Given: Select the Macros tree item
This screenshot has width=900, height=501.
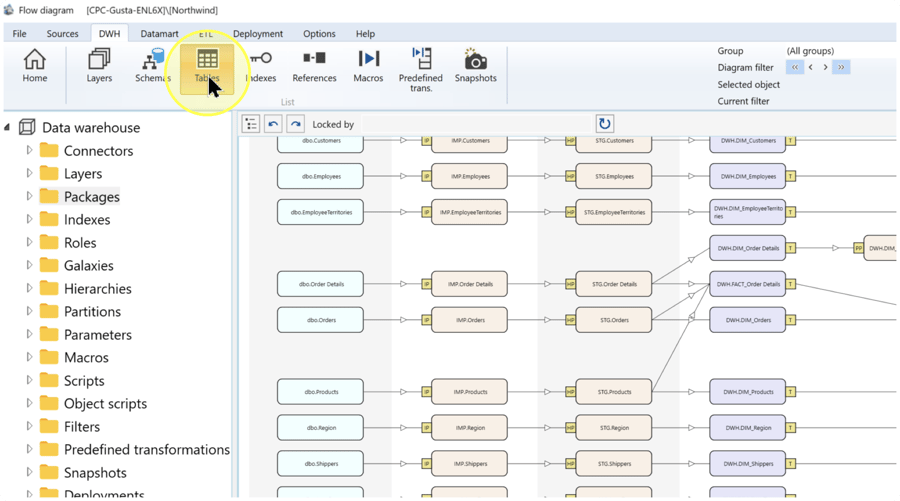Looking at the screenshot, I should click(86, 358).
